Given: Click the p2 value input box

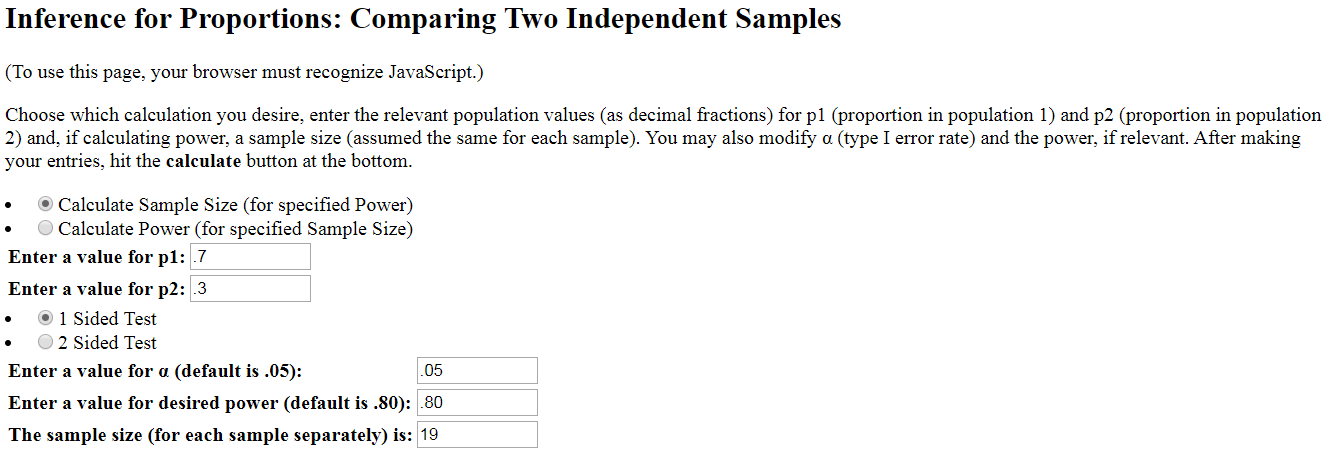Looking at the screenshot, I should 250,289.
